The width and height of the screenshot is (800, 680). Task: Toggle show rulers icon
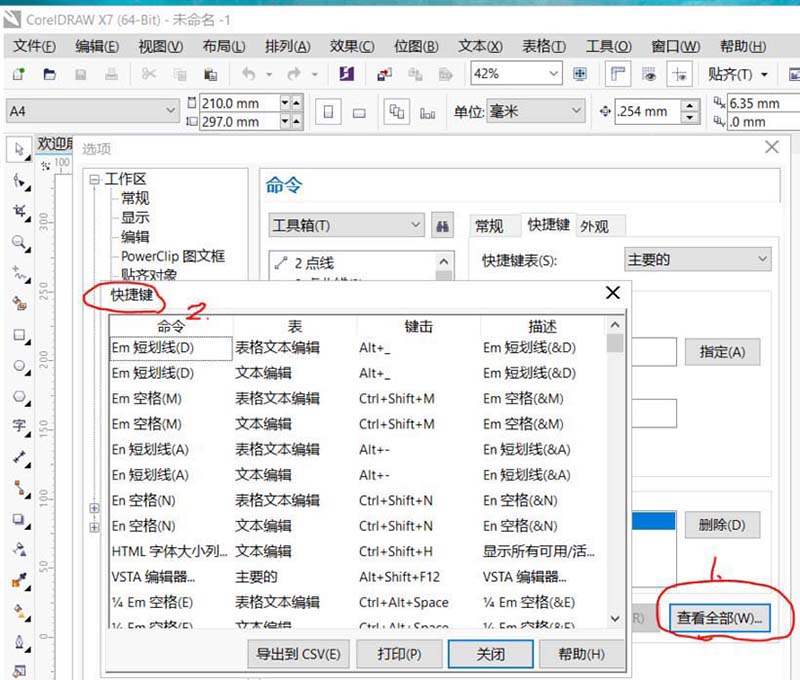[618, 74]
